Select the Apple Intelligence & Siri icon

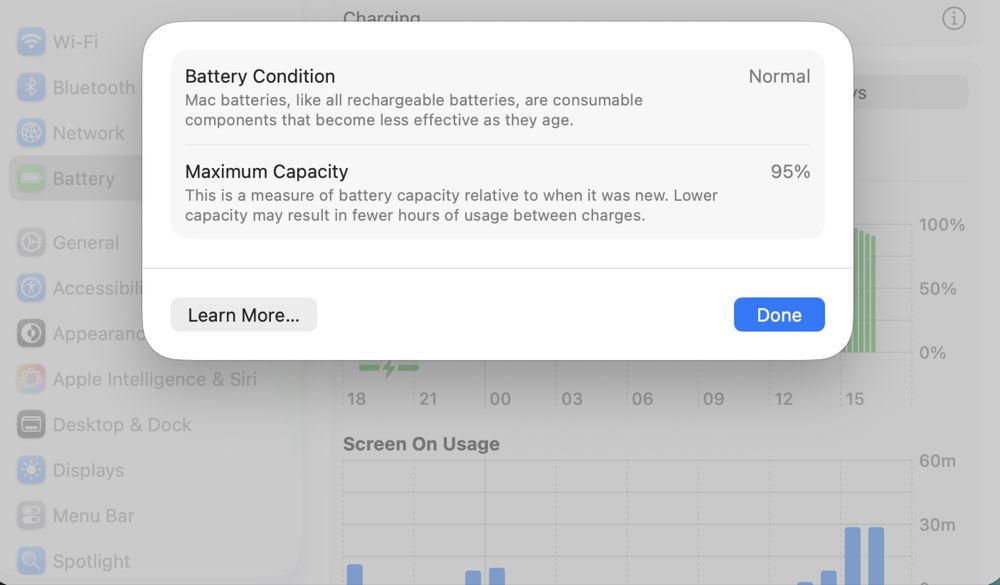click(x=31, y=379)
